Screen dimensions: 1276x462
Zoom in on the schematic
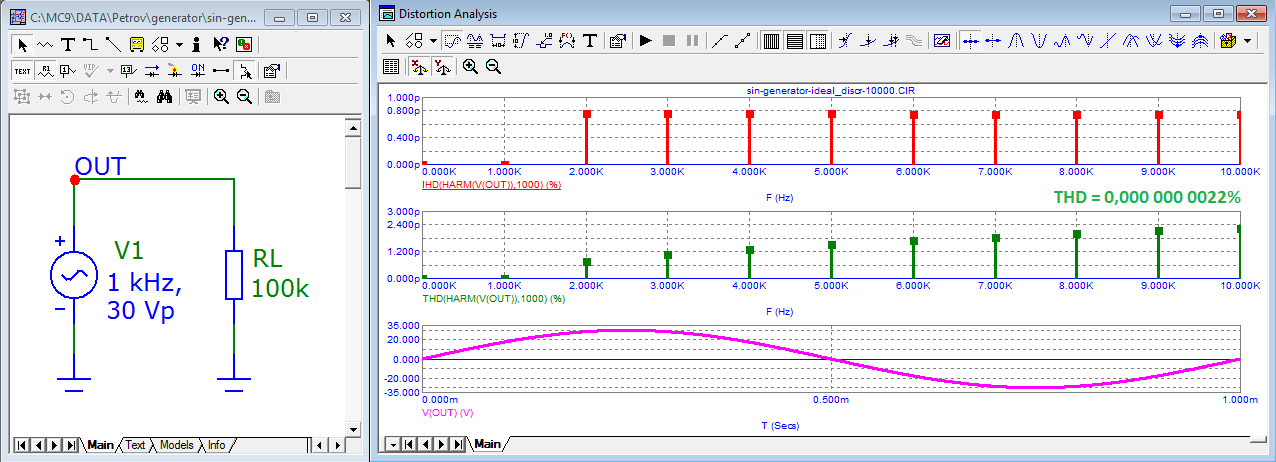[221, 96]
